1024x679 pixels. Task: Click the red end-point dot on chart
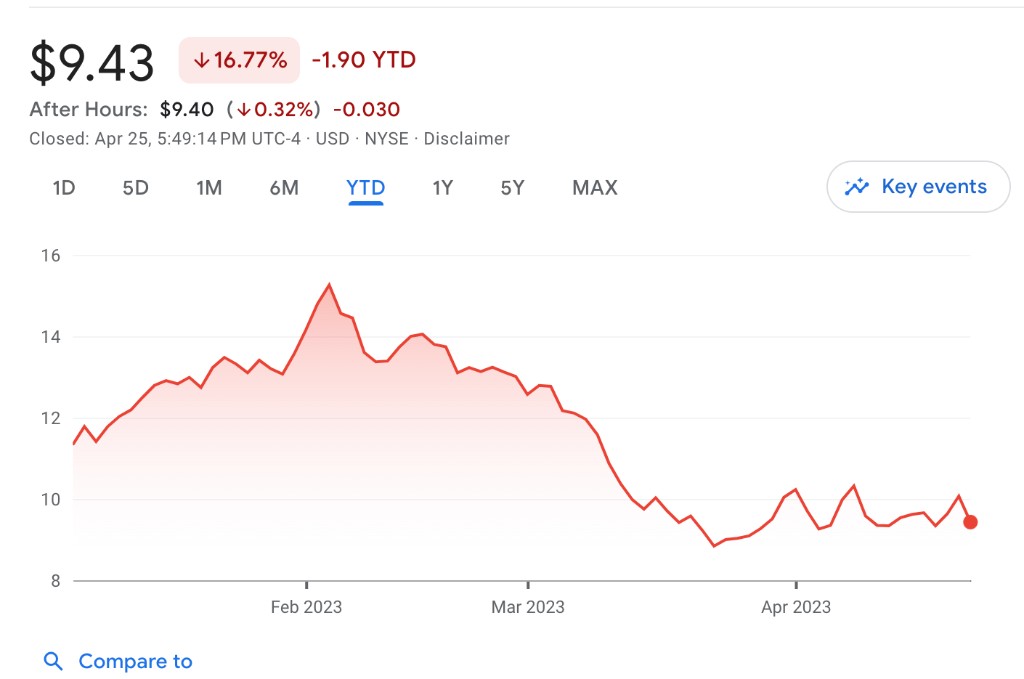coord(970,522)
